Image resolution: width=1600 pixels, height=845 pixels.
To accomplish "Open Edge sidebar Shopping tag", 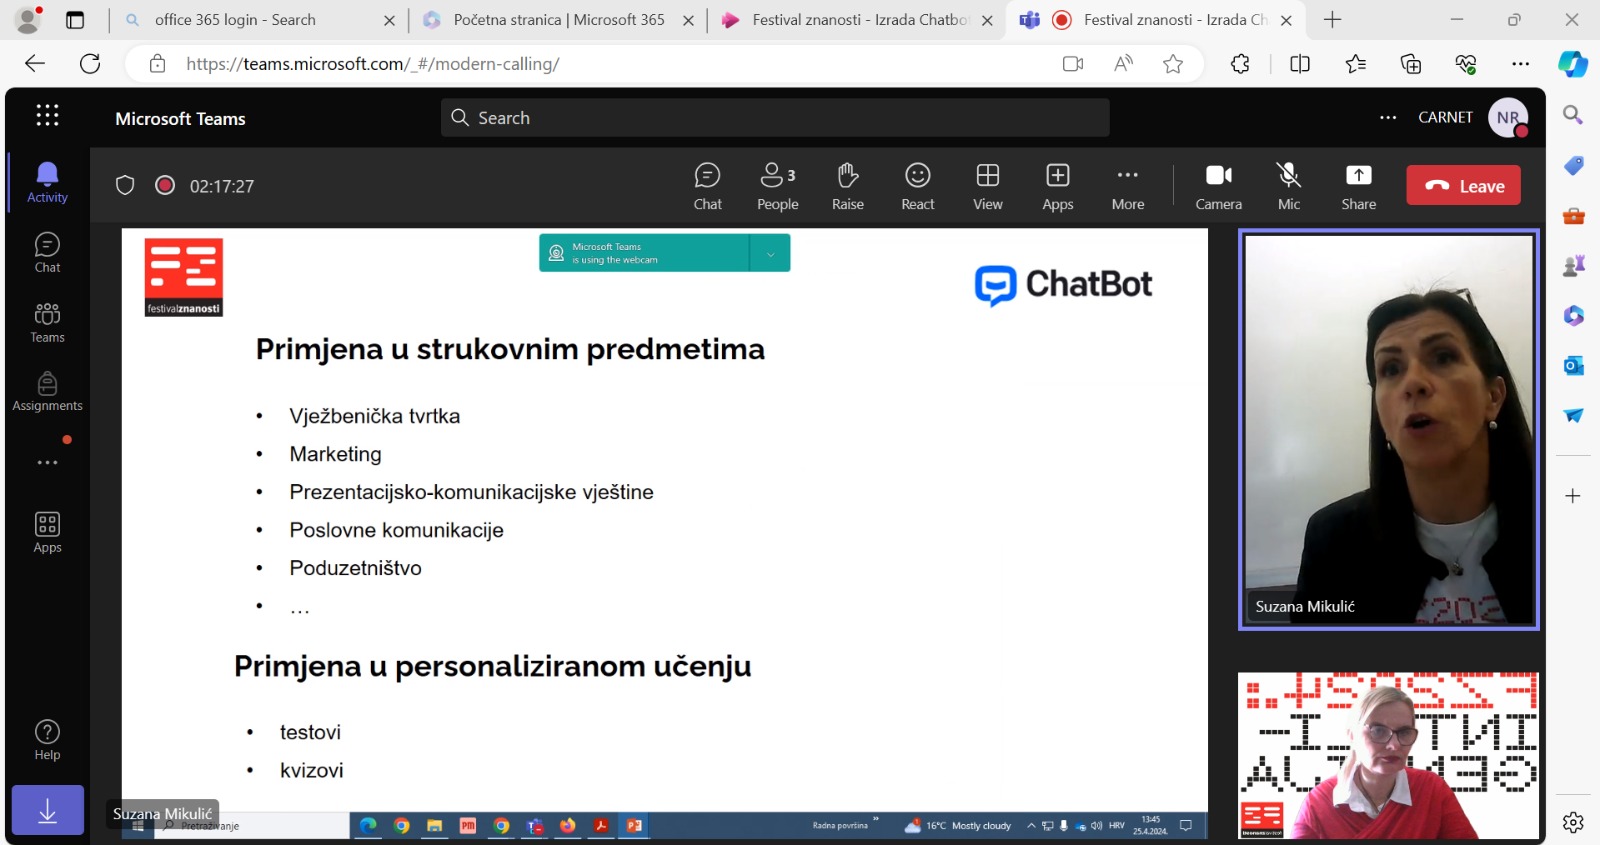I will tap(1573, 165).
